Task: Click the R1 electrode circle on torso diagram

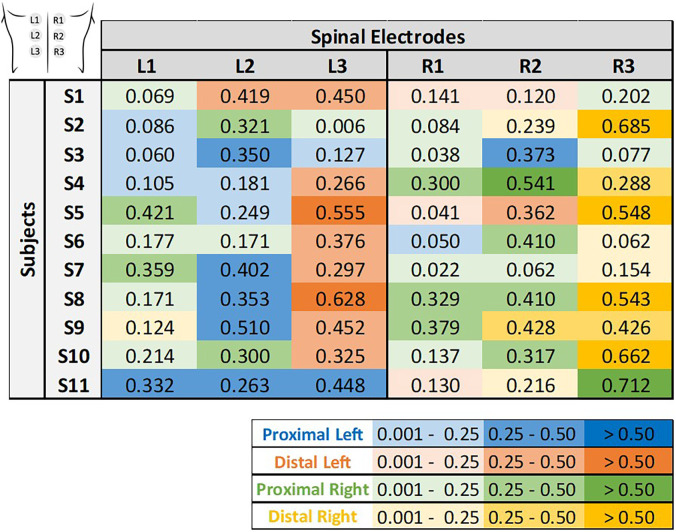Action: [x=58, y=20]
